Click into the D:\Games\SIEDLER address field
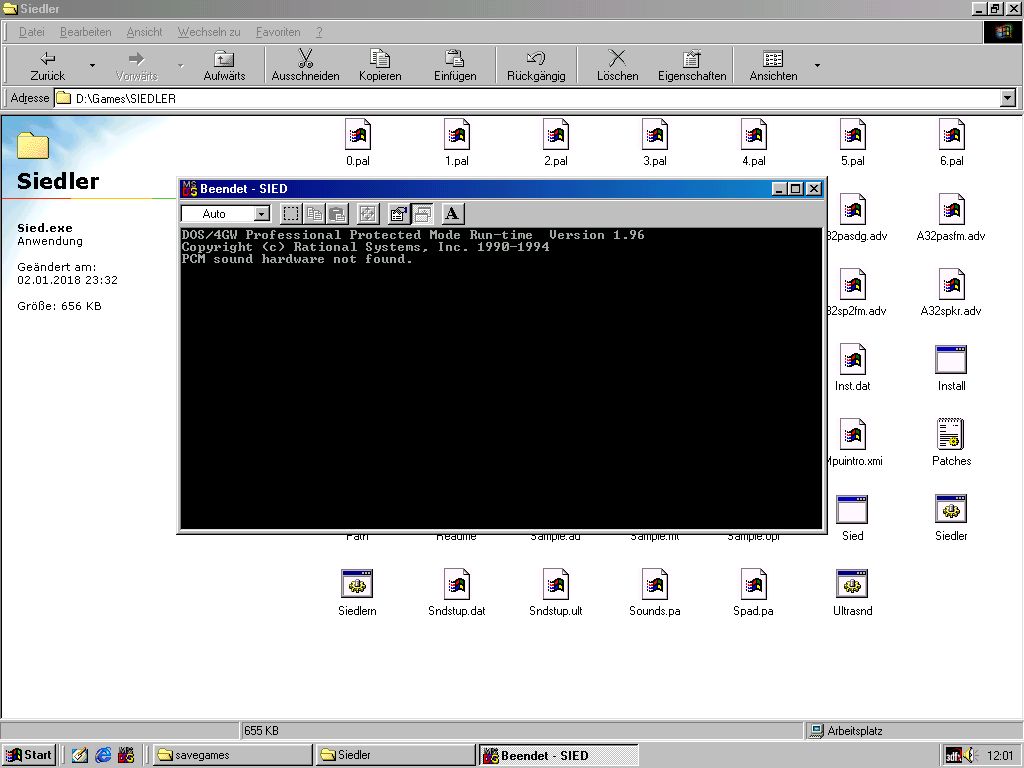This screenshot has height=768, width=1024. [x=526, y=98]
